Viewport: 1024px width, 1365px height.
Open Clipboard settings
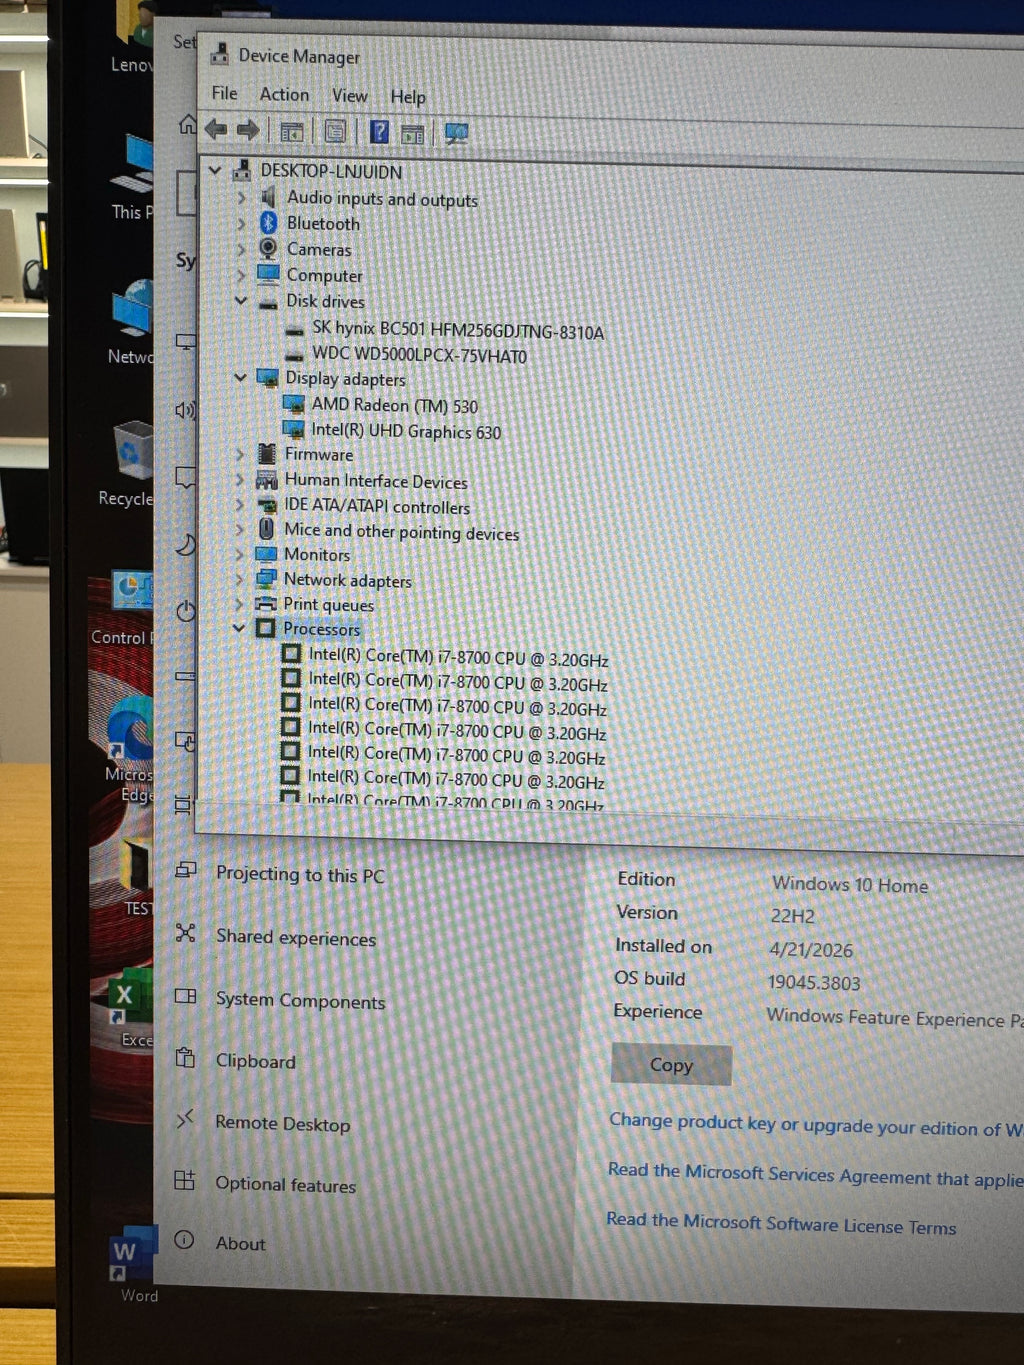(x=256, y=1061)
